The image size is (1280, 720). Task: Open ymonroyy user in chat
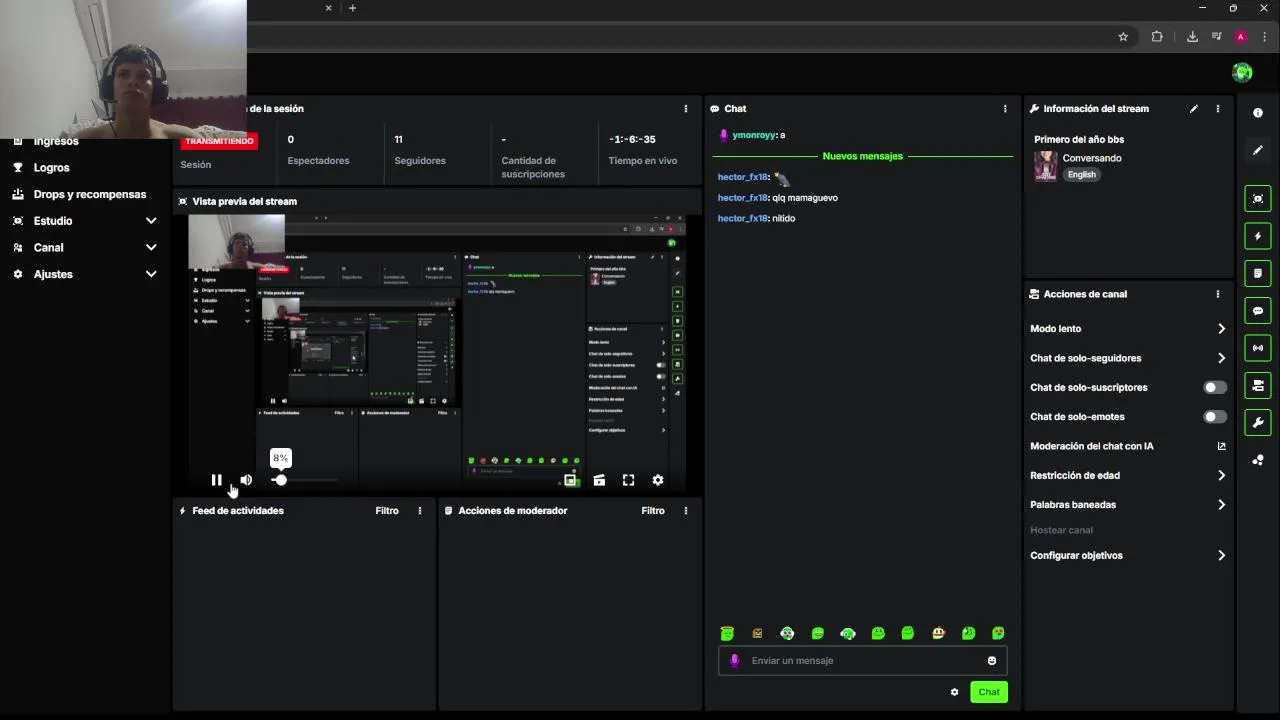click(754, 135)
